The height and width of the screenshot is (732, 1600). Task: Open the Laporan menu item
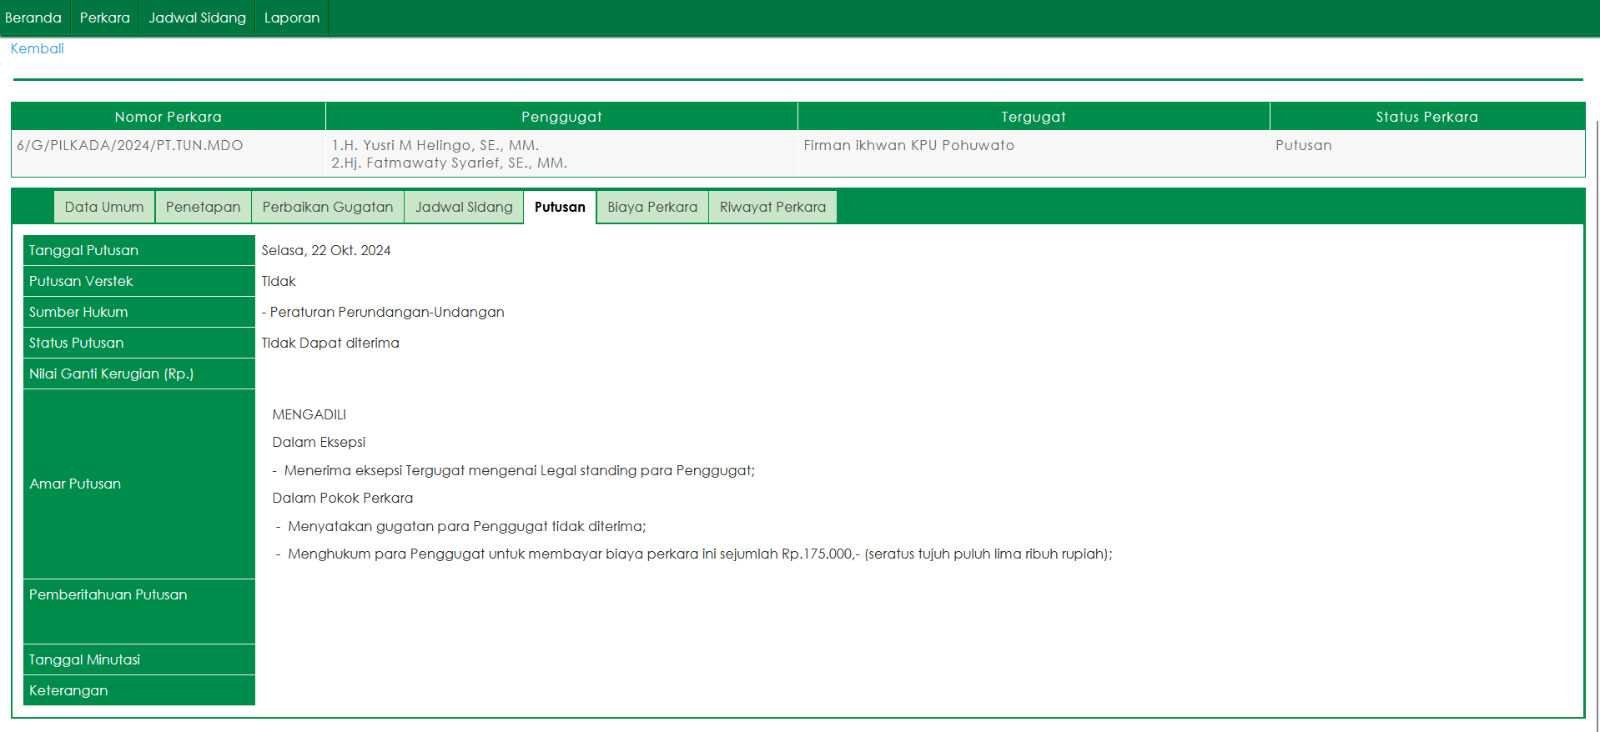(292, 18)
